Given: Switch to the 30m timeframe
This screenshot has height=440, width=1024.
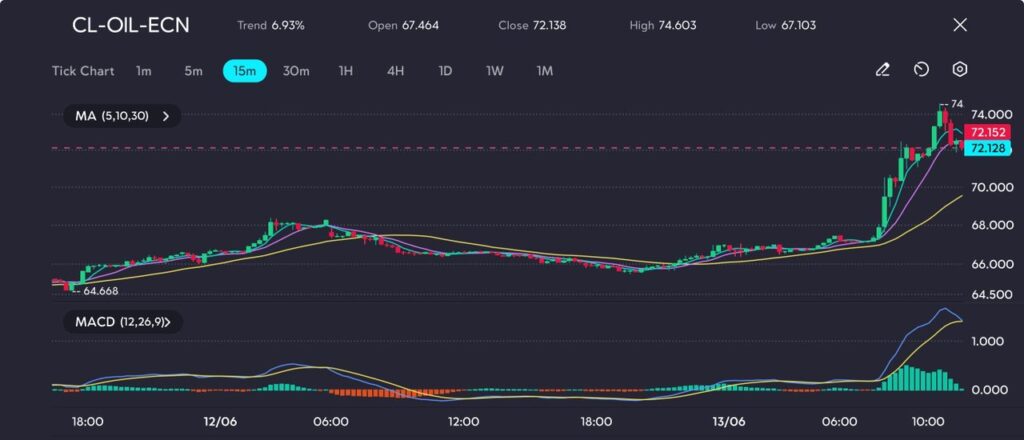Looking at the screenshot, I should coord(296,71).
